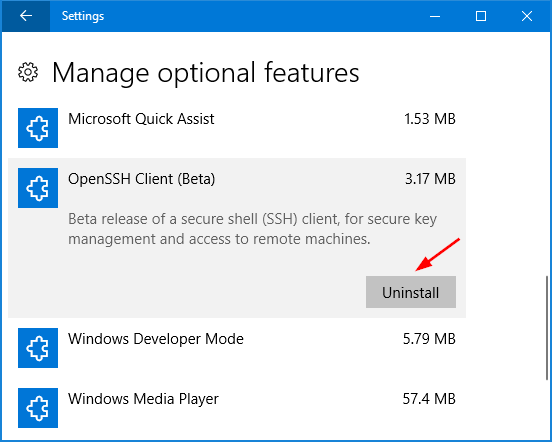Click the vertical scrollbar thumb
Viewport: 552px width, 442px height.
point(547,328)
